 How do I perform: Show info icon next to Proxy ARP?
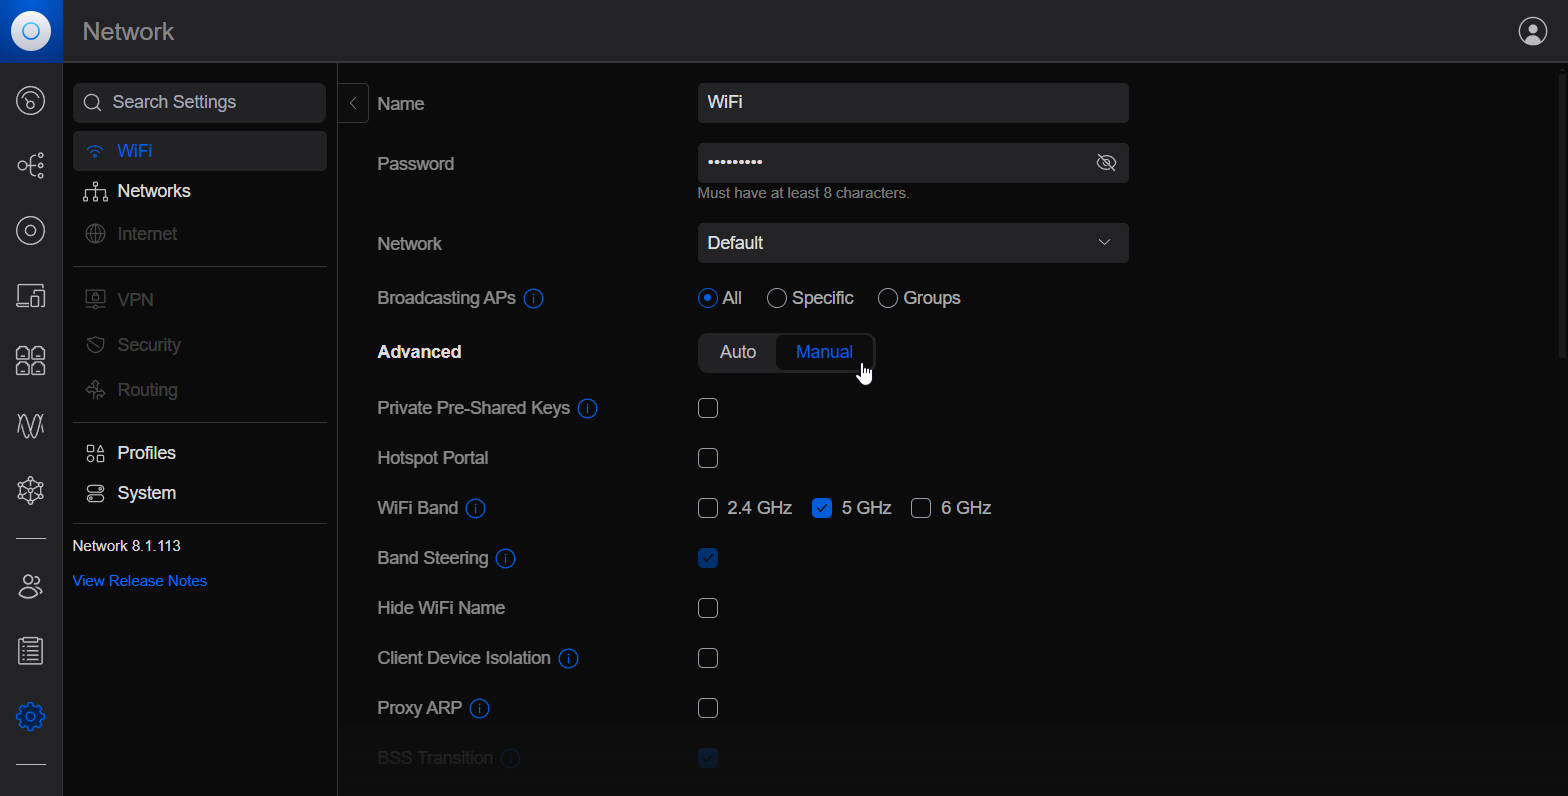[x=480, y=708]
